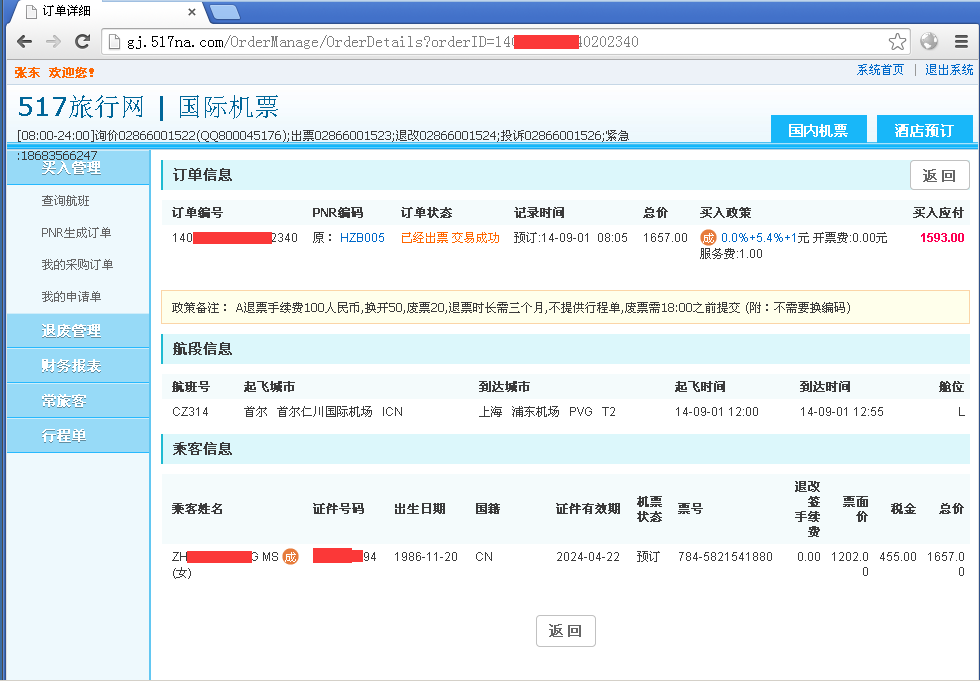Select the total price 1657.00 in 订单信息
The image size is (980, 681).
(665, 237)
